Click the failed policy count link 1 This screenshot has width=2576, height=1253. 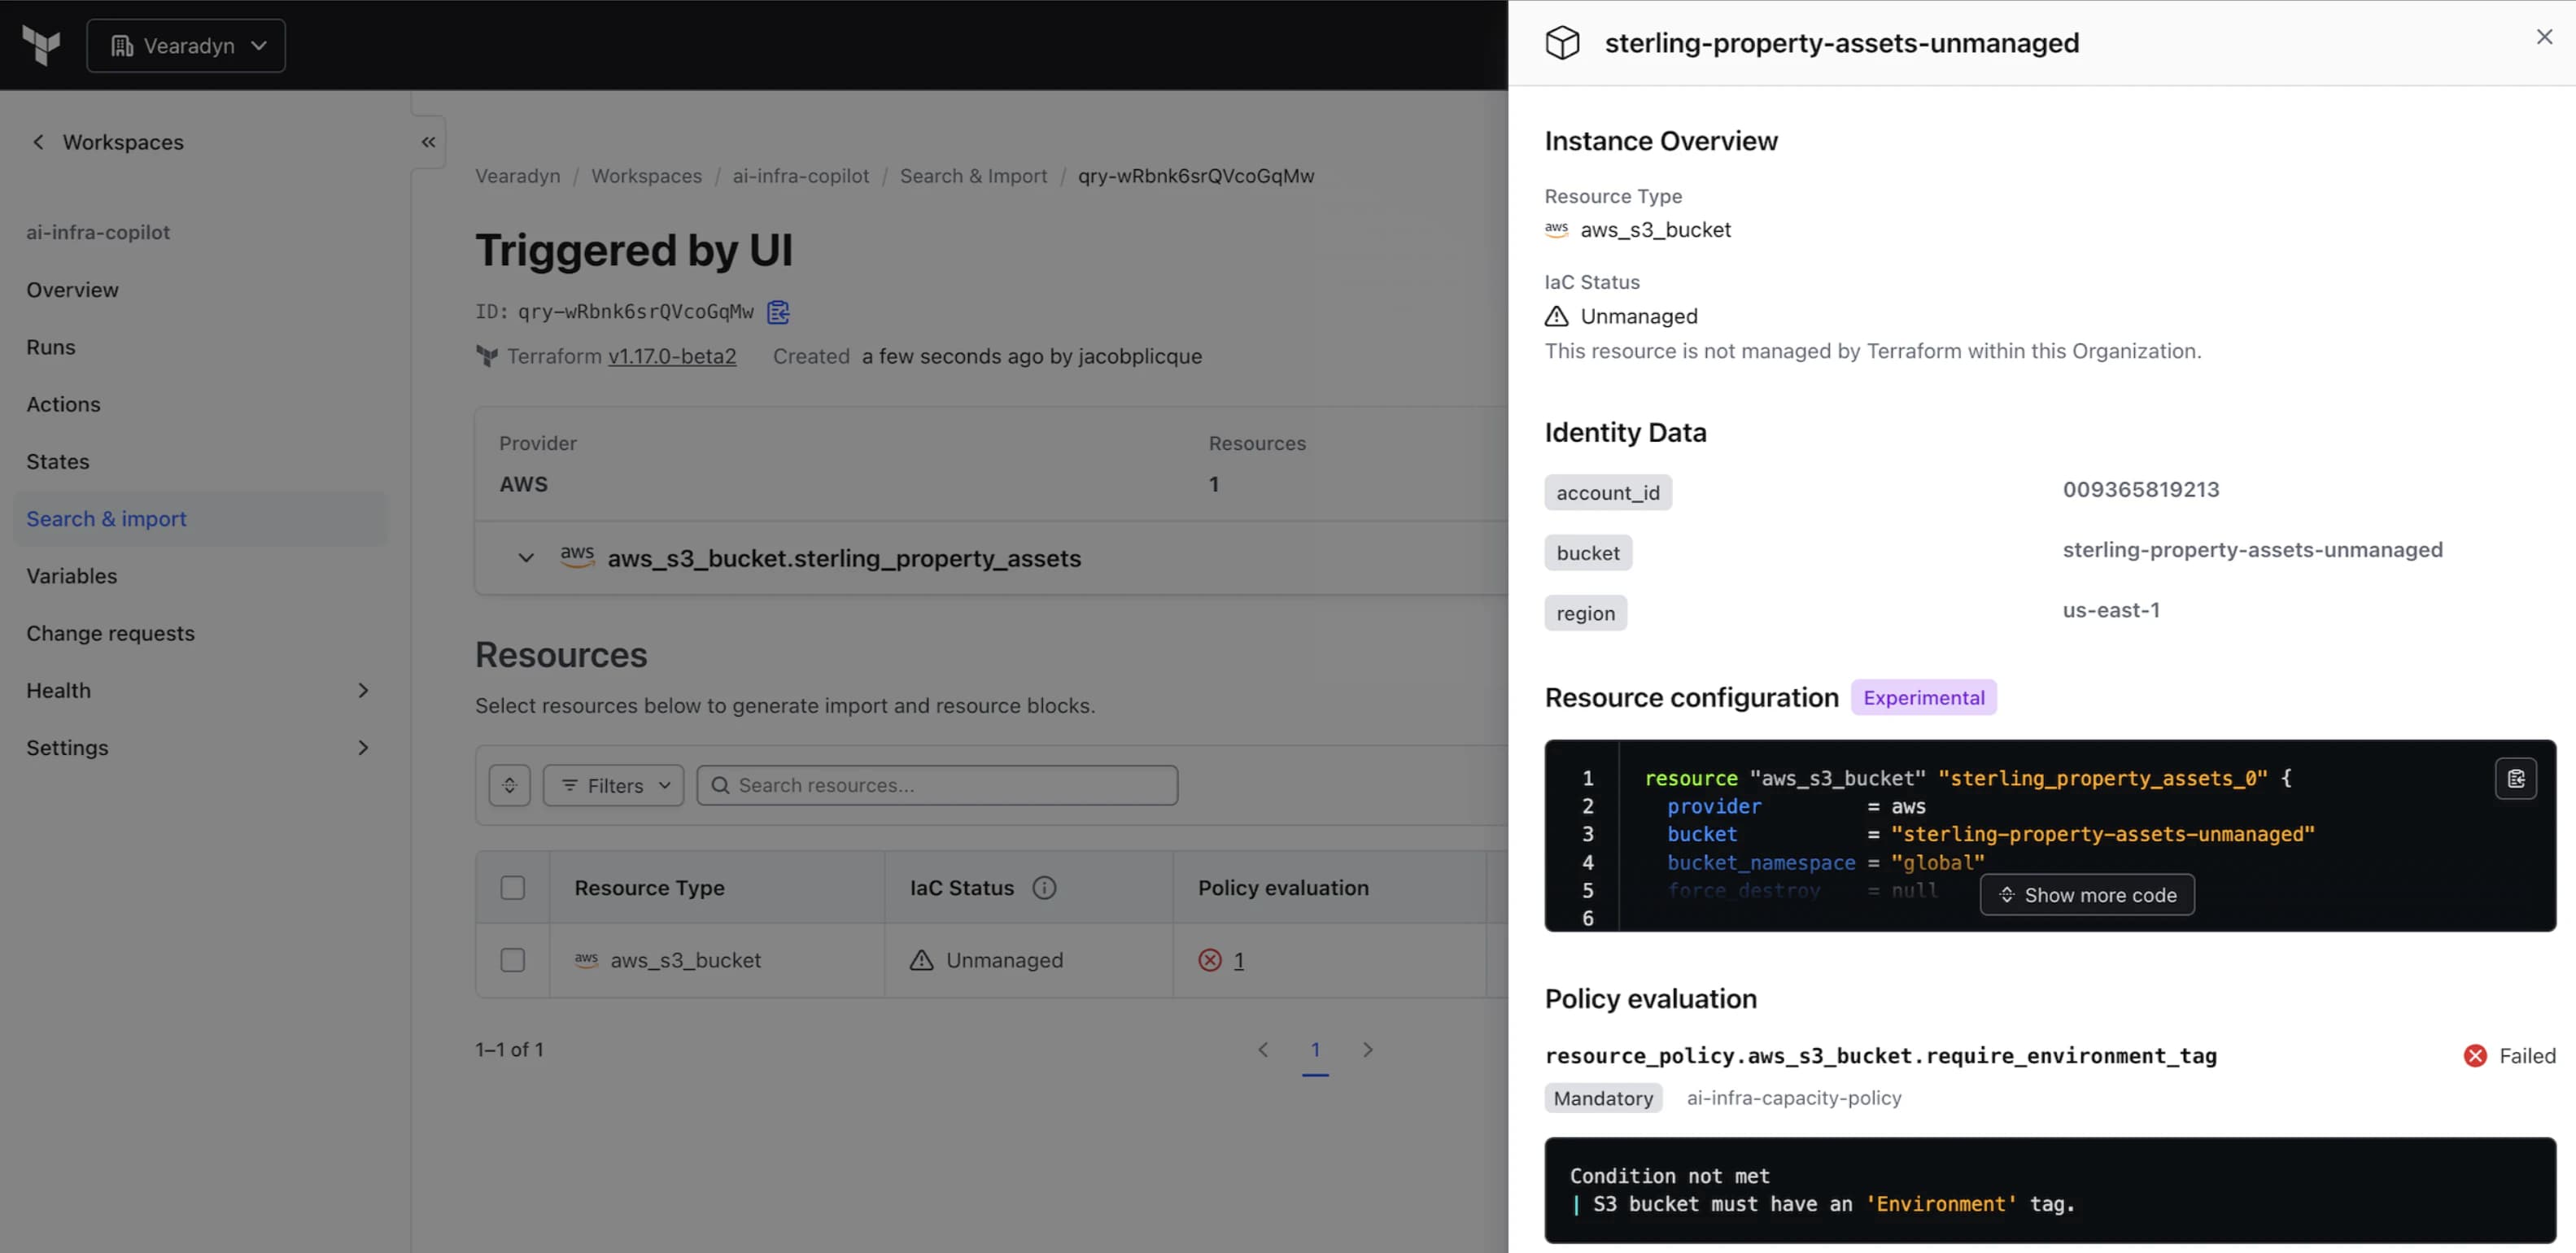pos(1238,960)
